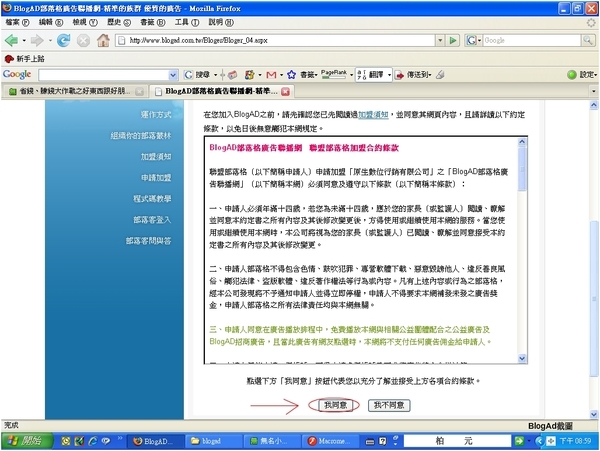Click the Forward arrow button

tap(38, 40)
